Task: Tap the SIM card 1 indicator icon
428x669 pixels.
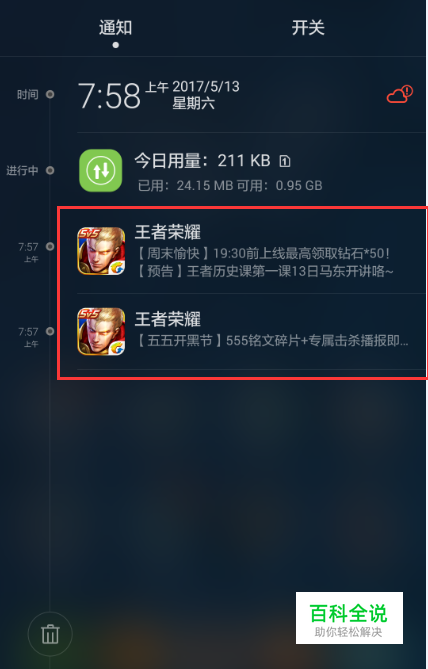Action: [285, 161]
